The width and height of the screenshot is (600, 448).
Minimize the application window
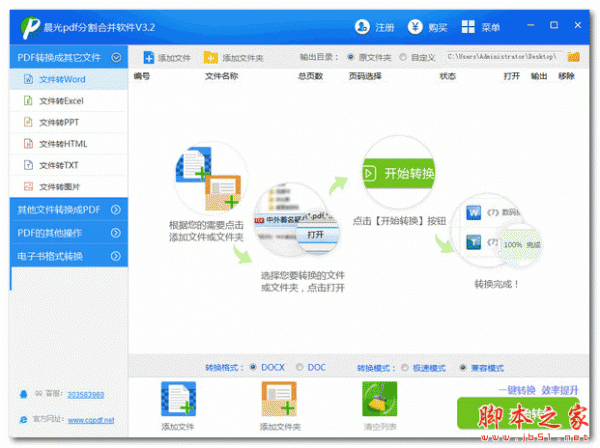pos(530,25)
